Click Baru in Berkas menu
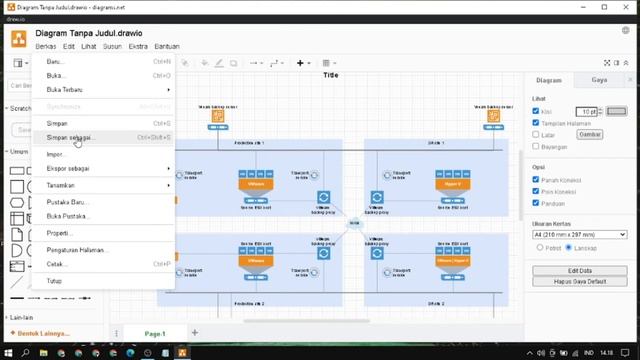The width and height of the screenshot is (640, 360). point(103,62)
